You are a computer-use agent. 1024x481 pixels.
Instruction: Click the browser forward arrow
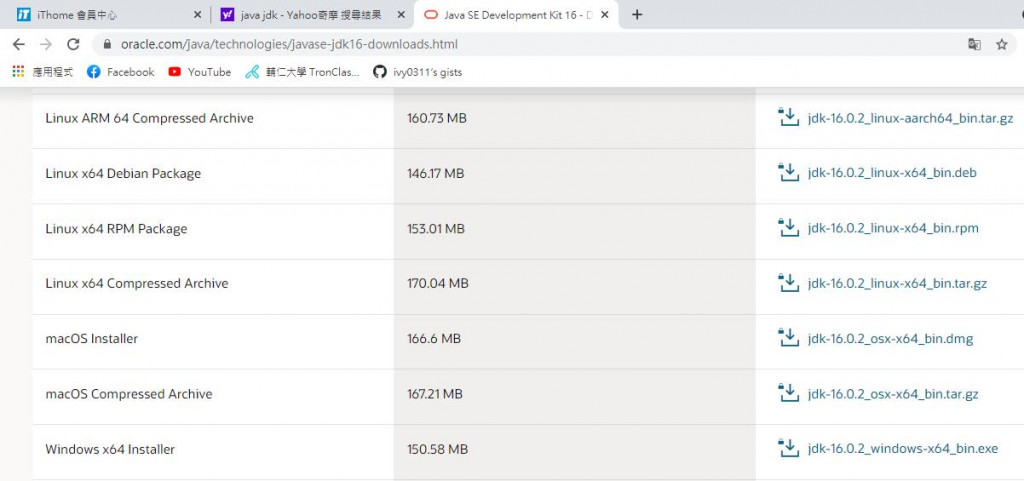coord(46,44)
